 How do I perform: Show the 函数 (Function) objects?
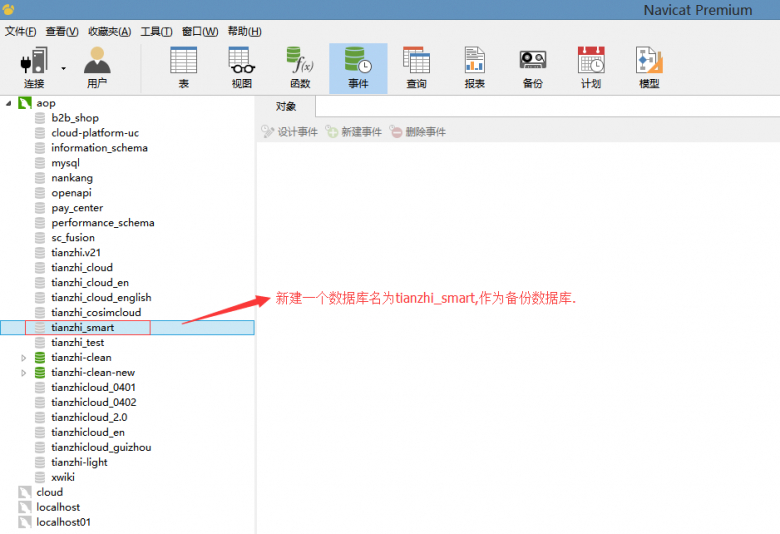click(x=300, y=68)
